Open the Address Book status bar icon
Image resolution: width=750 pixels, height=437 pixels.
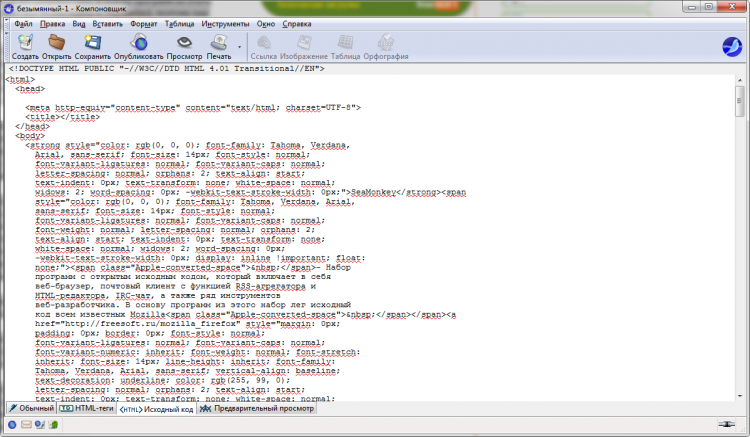[53, 424]
